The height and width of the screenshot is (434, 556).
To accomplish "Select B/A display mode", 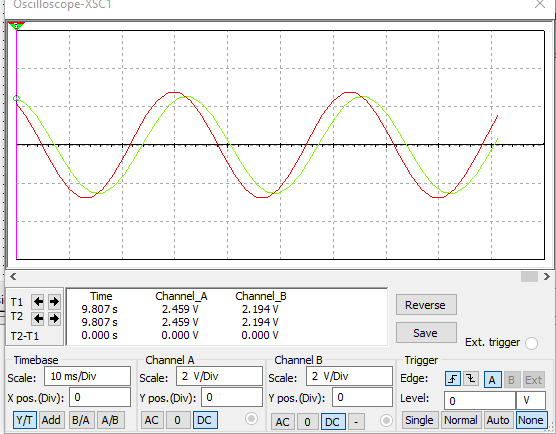I will coord(81,420).
